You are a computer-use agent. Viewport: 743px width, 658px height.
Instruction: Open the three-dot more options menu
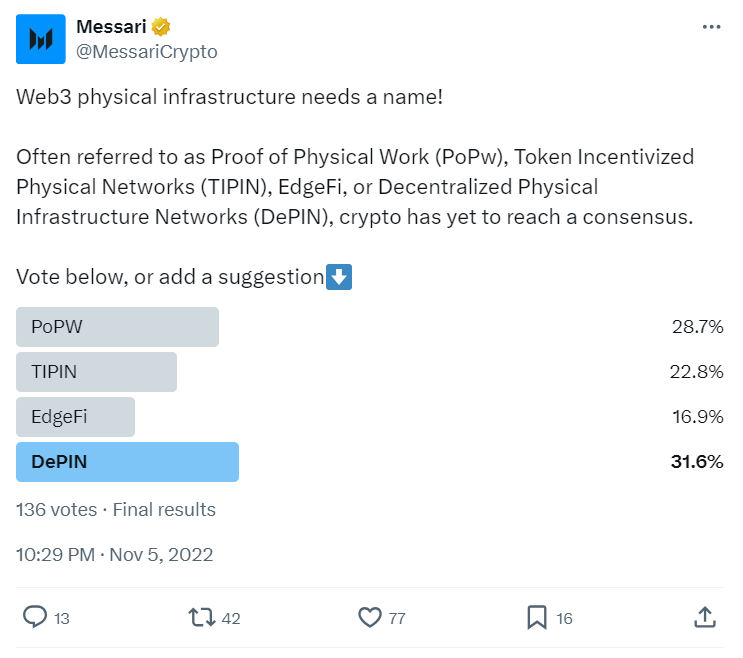tap(711, 27)
